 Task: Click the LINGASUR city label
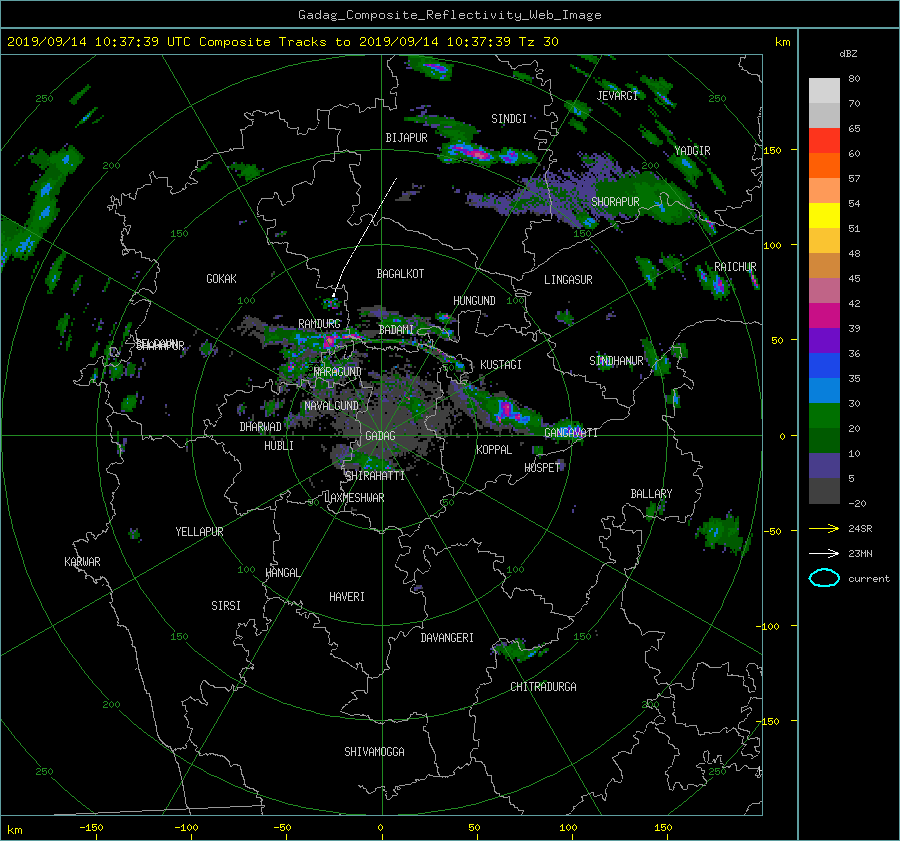568,280
